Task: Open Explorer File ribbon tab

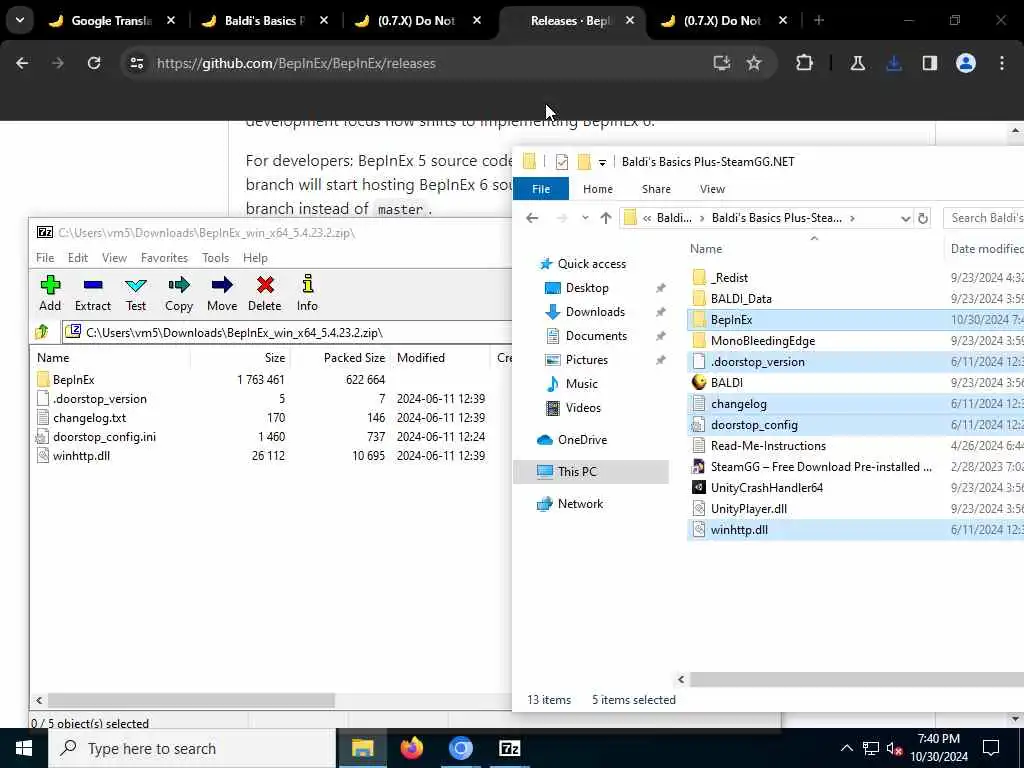Action: tap(541, 189)
